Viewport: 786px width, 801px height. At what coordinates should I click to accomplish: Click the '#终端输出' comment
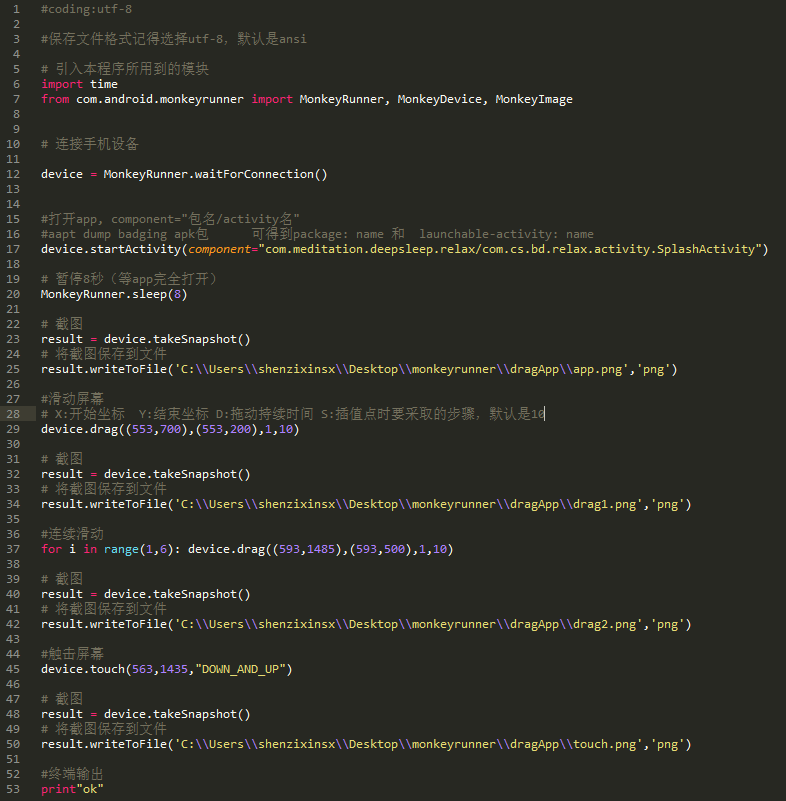point(72,774)
